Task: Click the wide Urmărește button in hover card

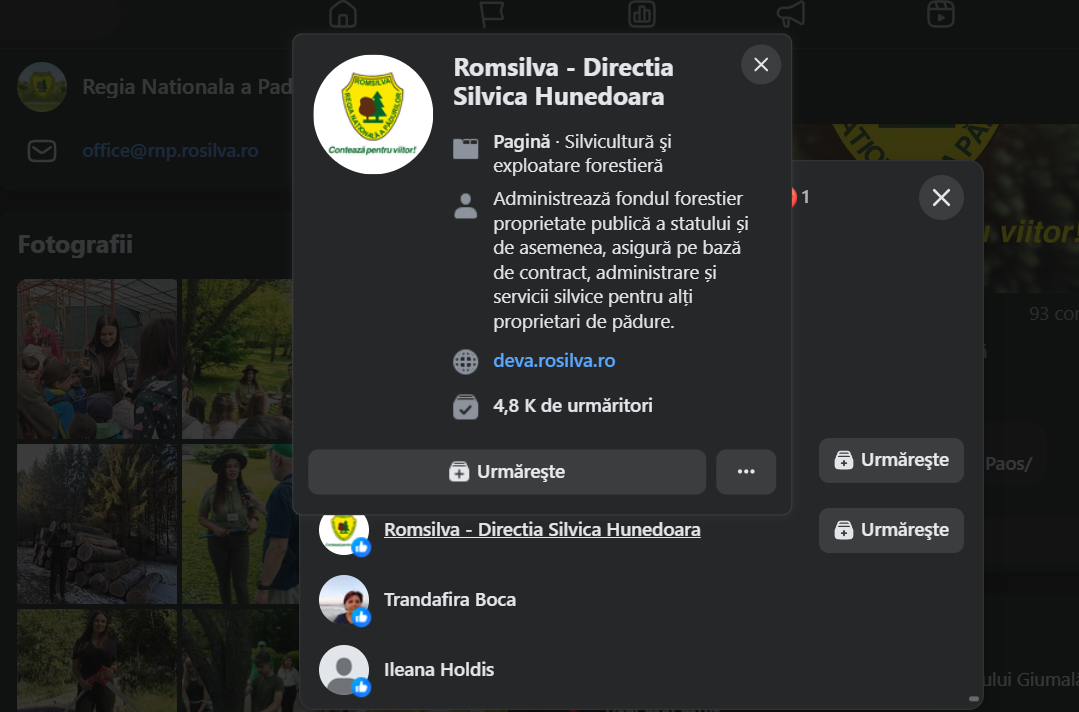Action: (x=507, y=472)
